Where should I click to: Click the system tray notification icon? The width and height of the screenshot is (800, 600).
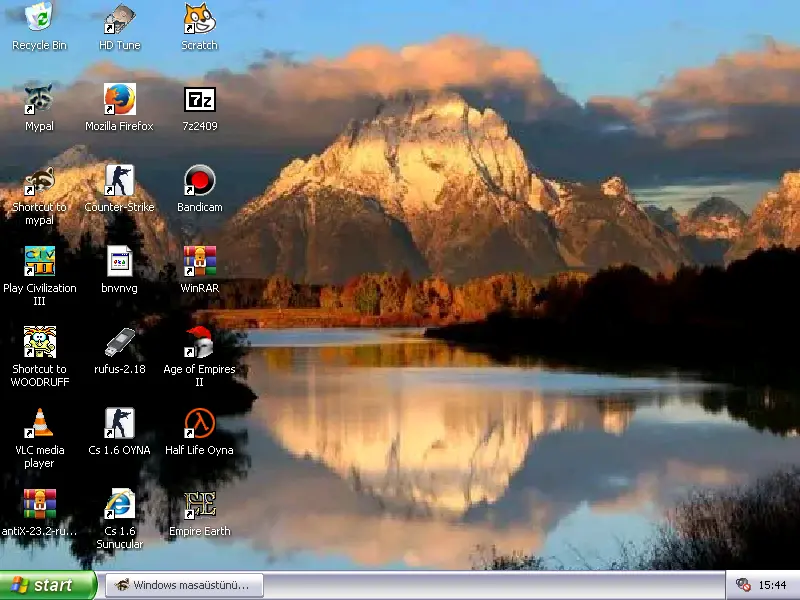[x=743, y=585]
